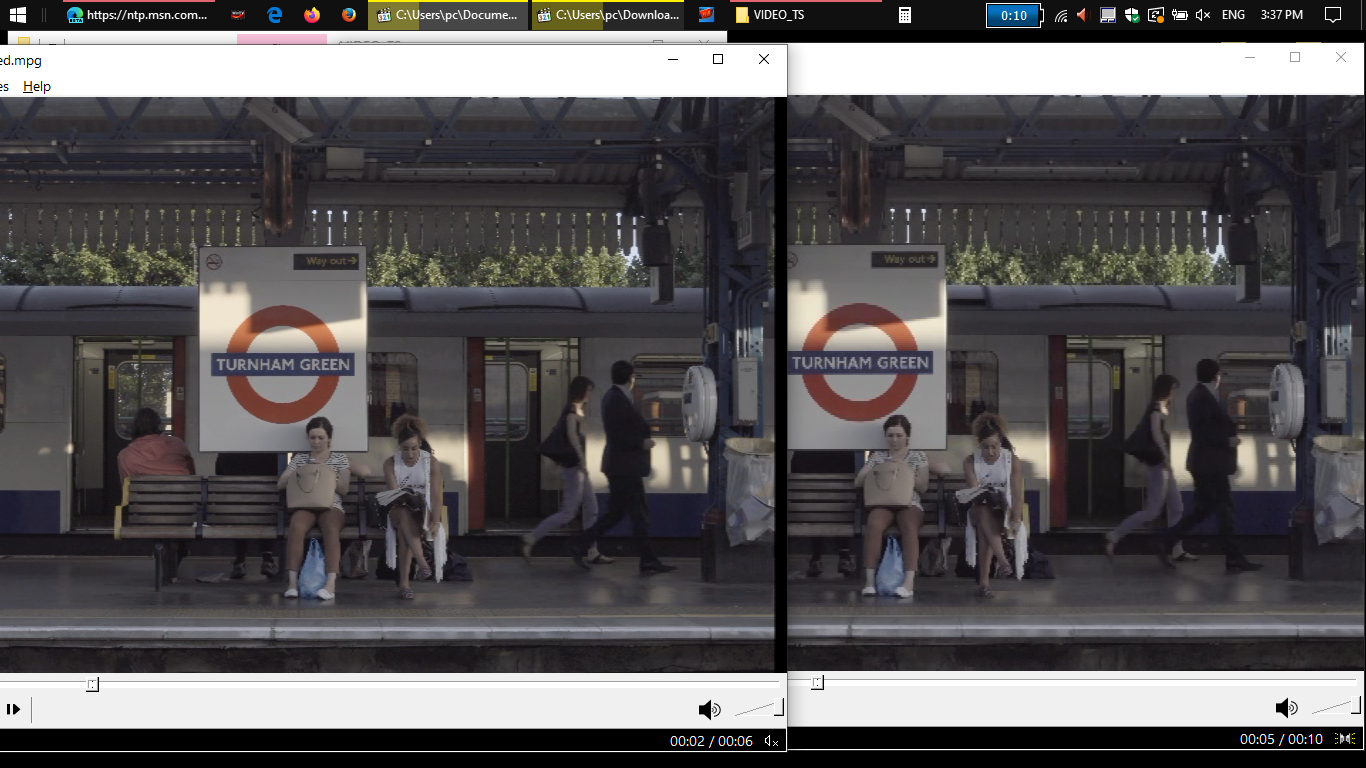Click the frame step button in left player
Image resolution: width=1366 pixels, height=768 pixels.
point(13,709)
